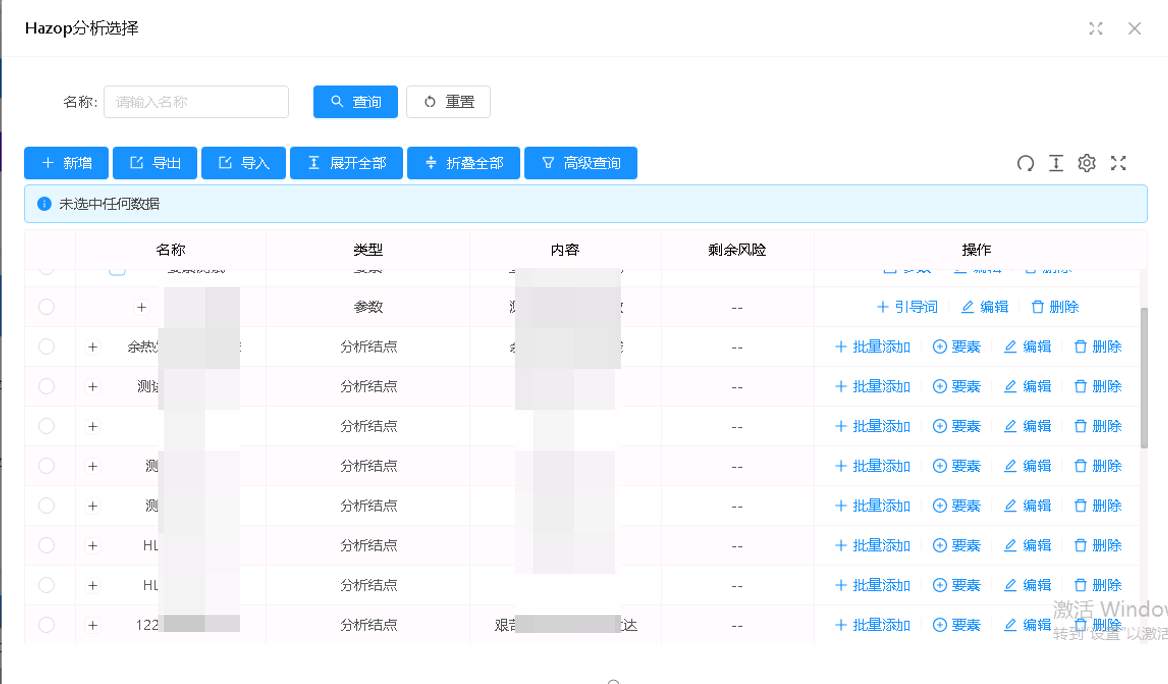
Task: Click 引导词 in the 参数 row
Action: (907, 307)
